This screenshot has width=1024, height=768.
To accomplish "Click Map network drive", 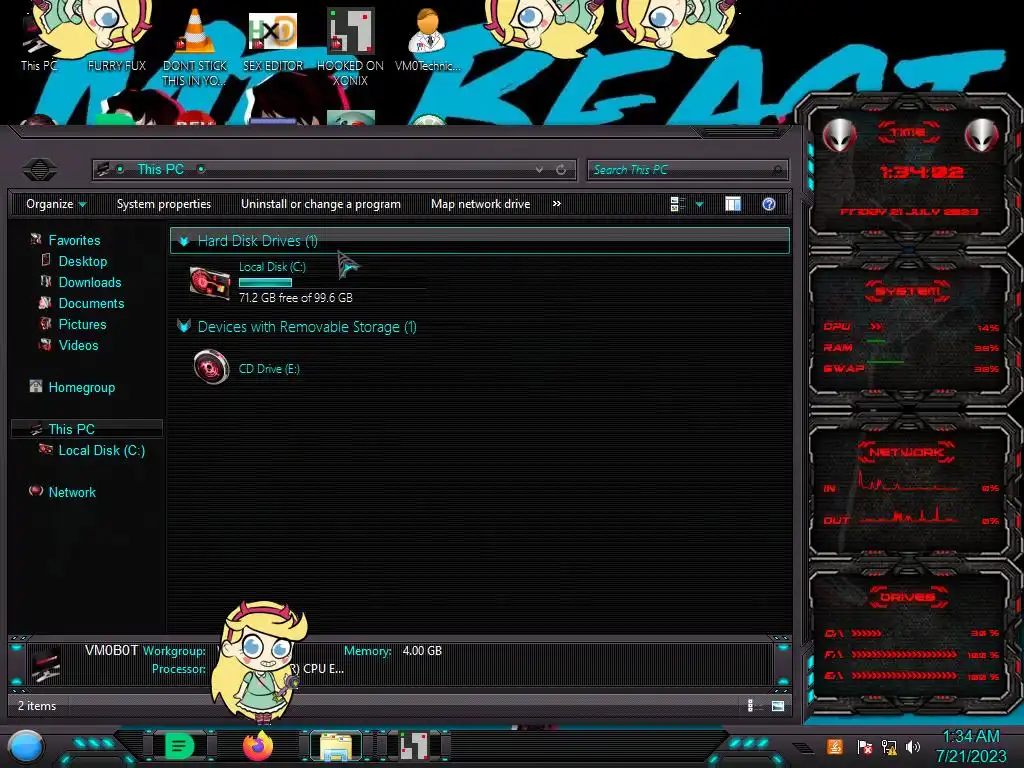I will click(x=480, y=204).
